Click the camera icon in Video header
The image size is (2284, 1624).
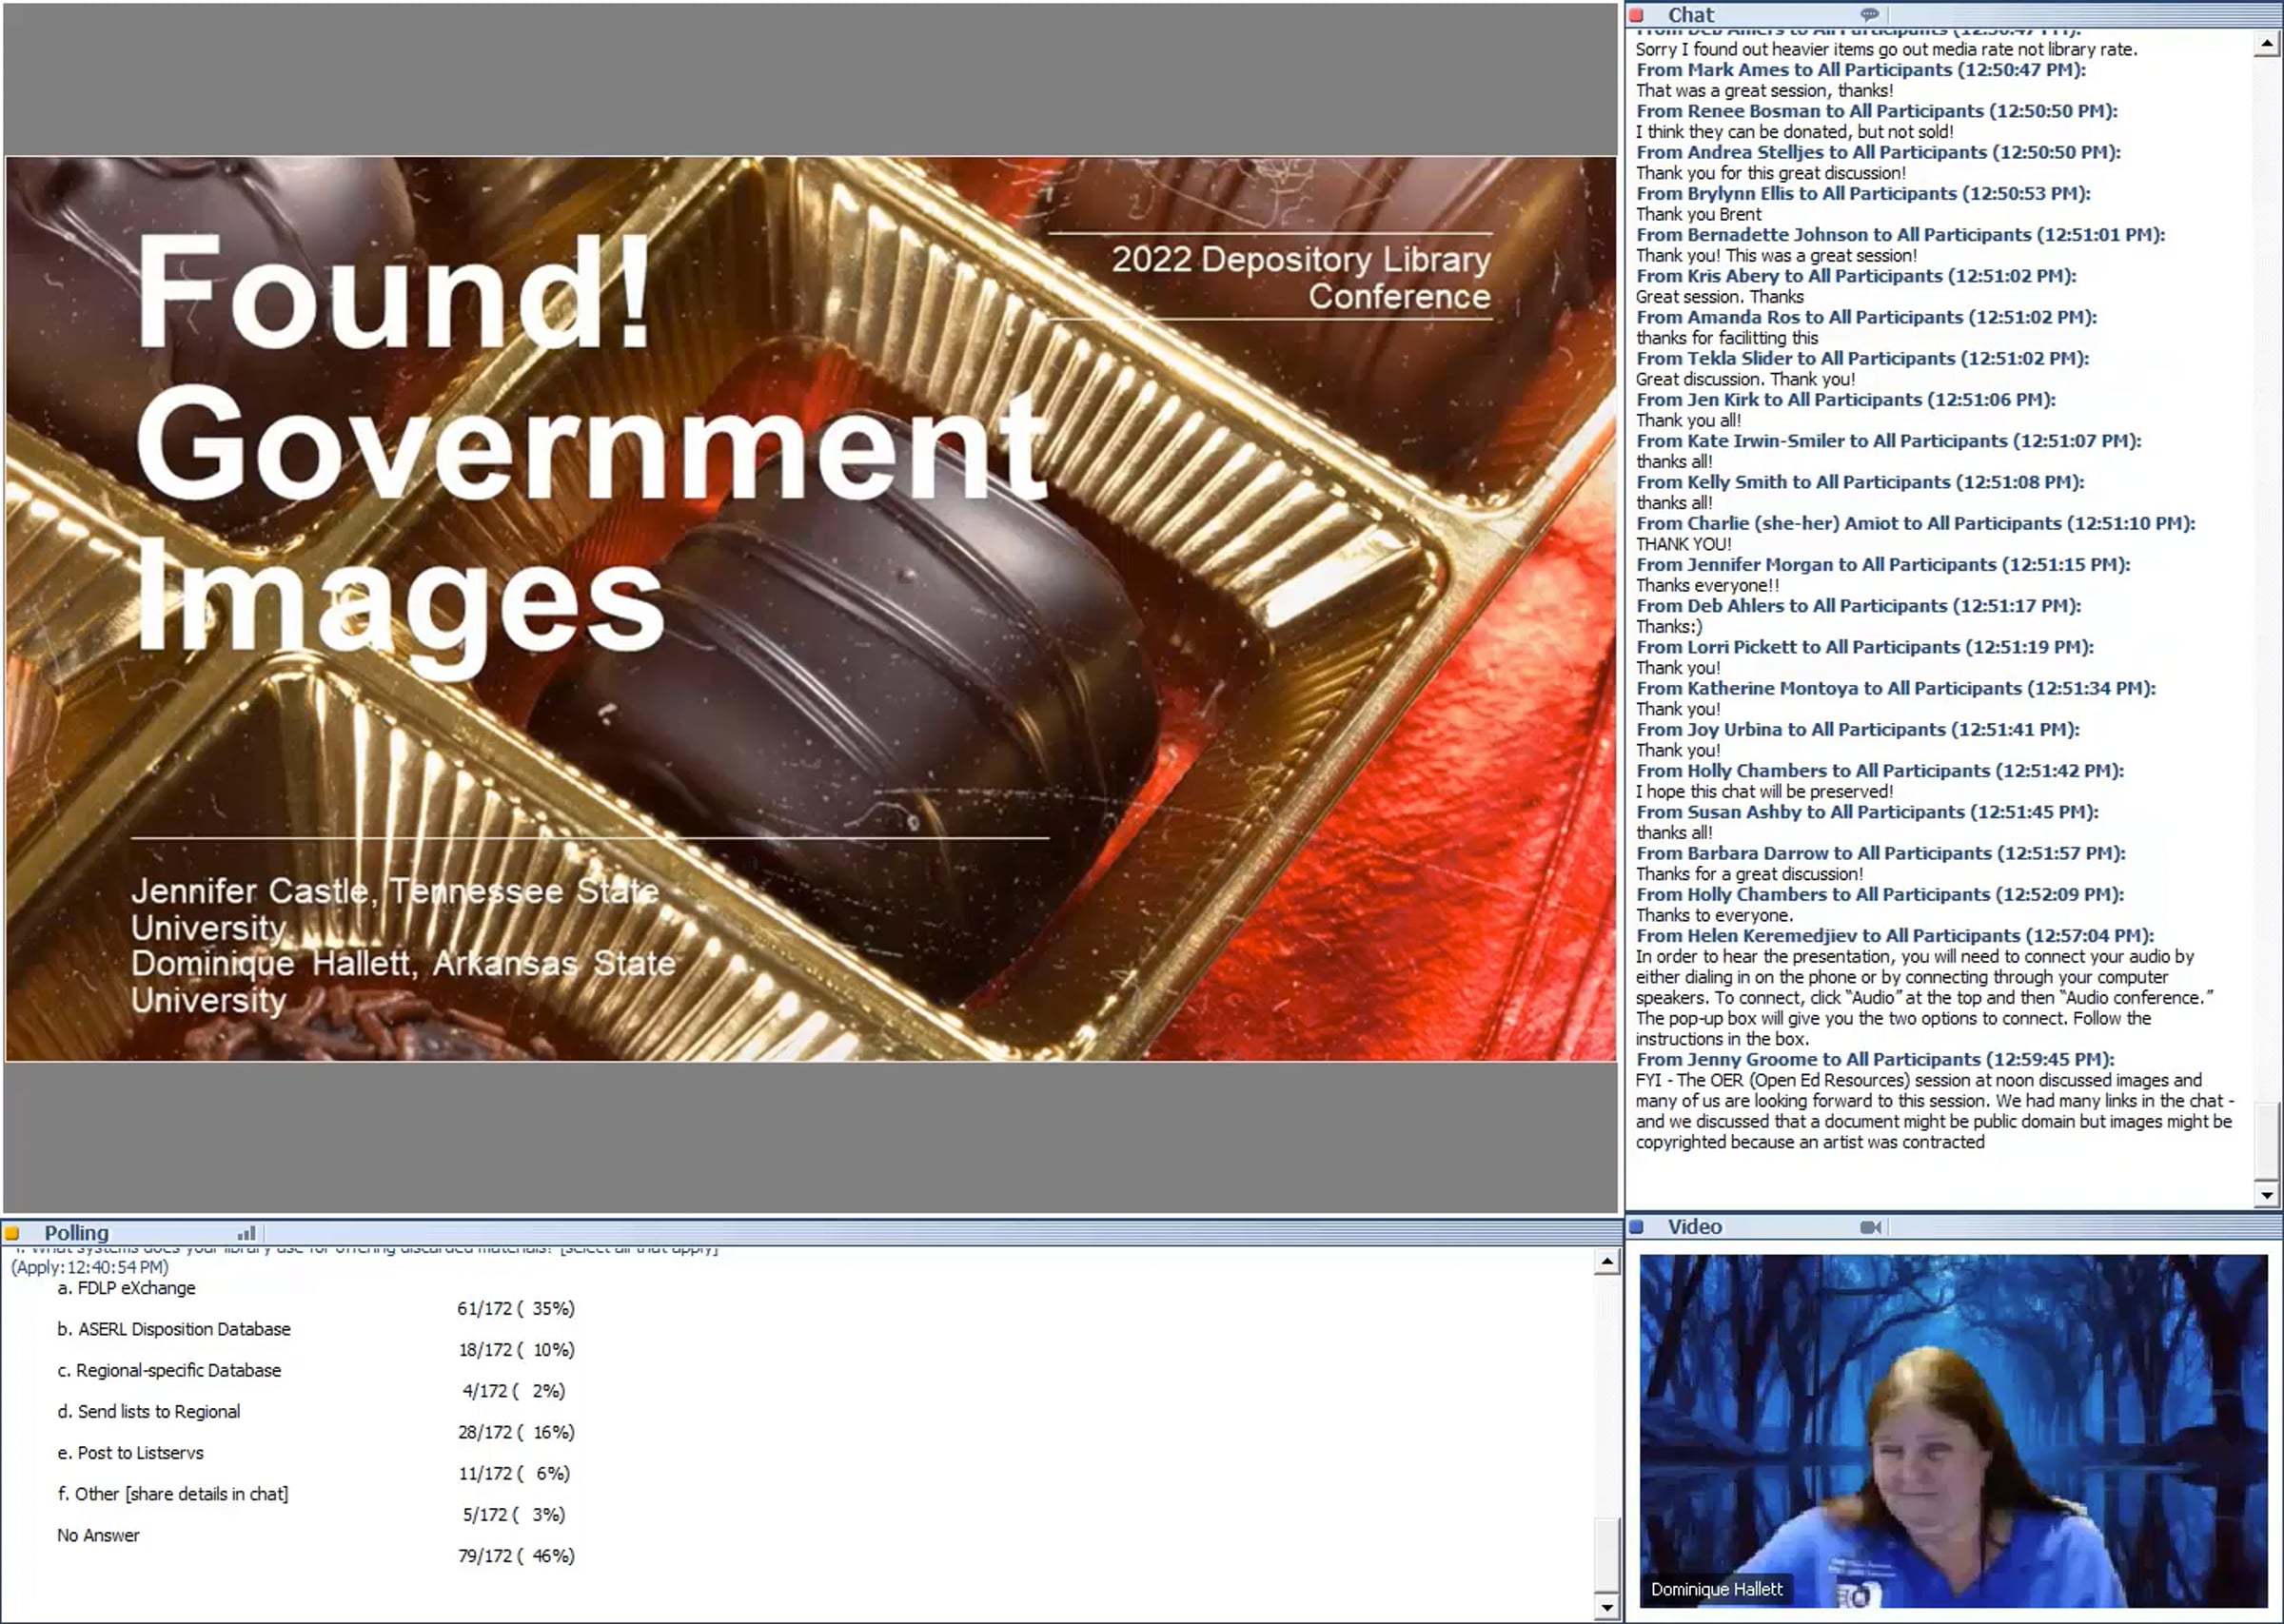point(1870,1227)
